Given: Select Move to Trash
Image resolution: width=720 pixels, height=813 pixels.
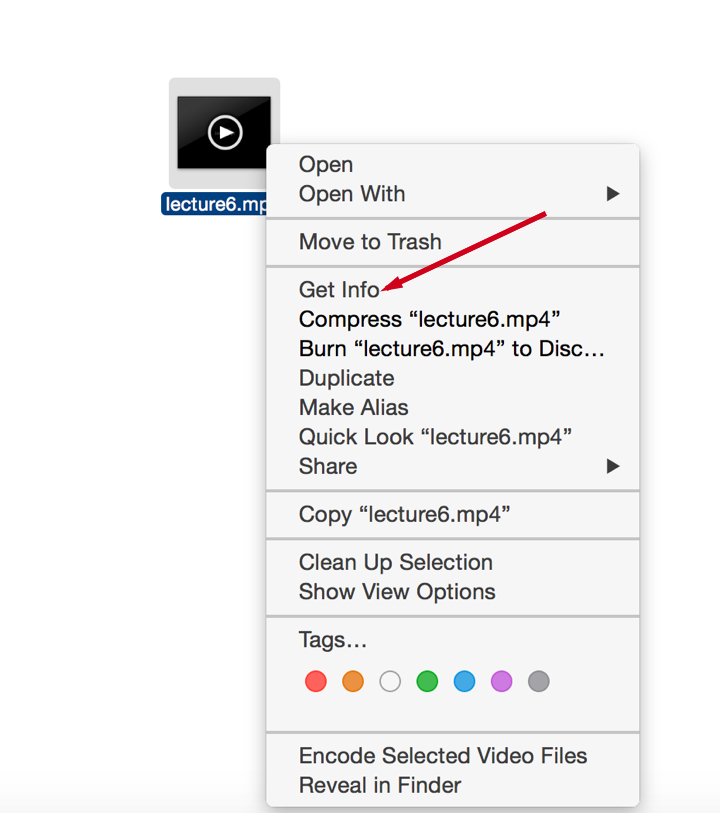Looking at the screenshot, I should pos(370,242).
